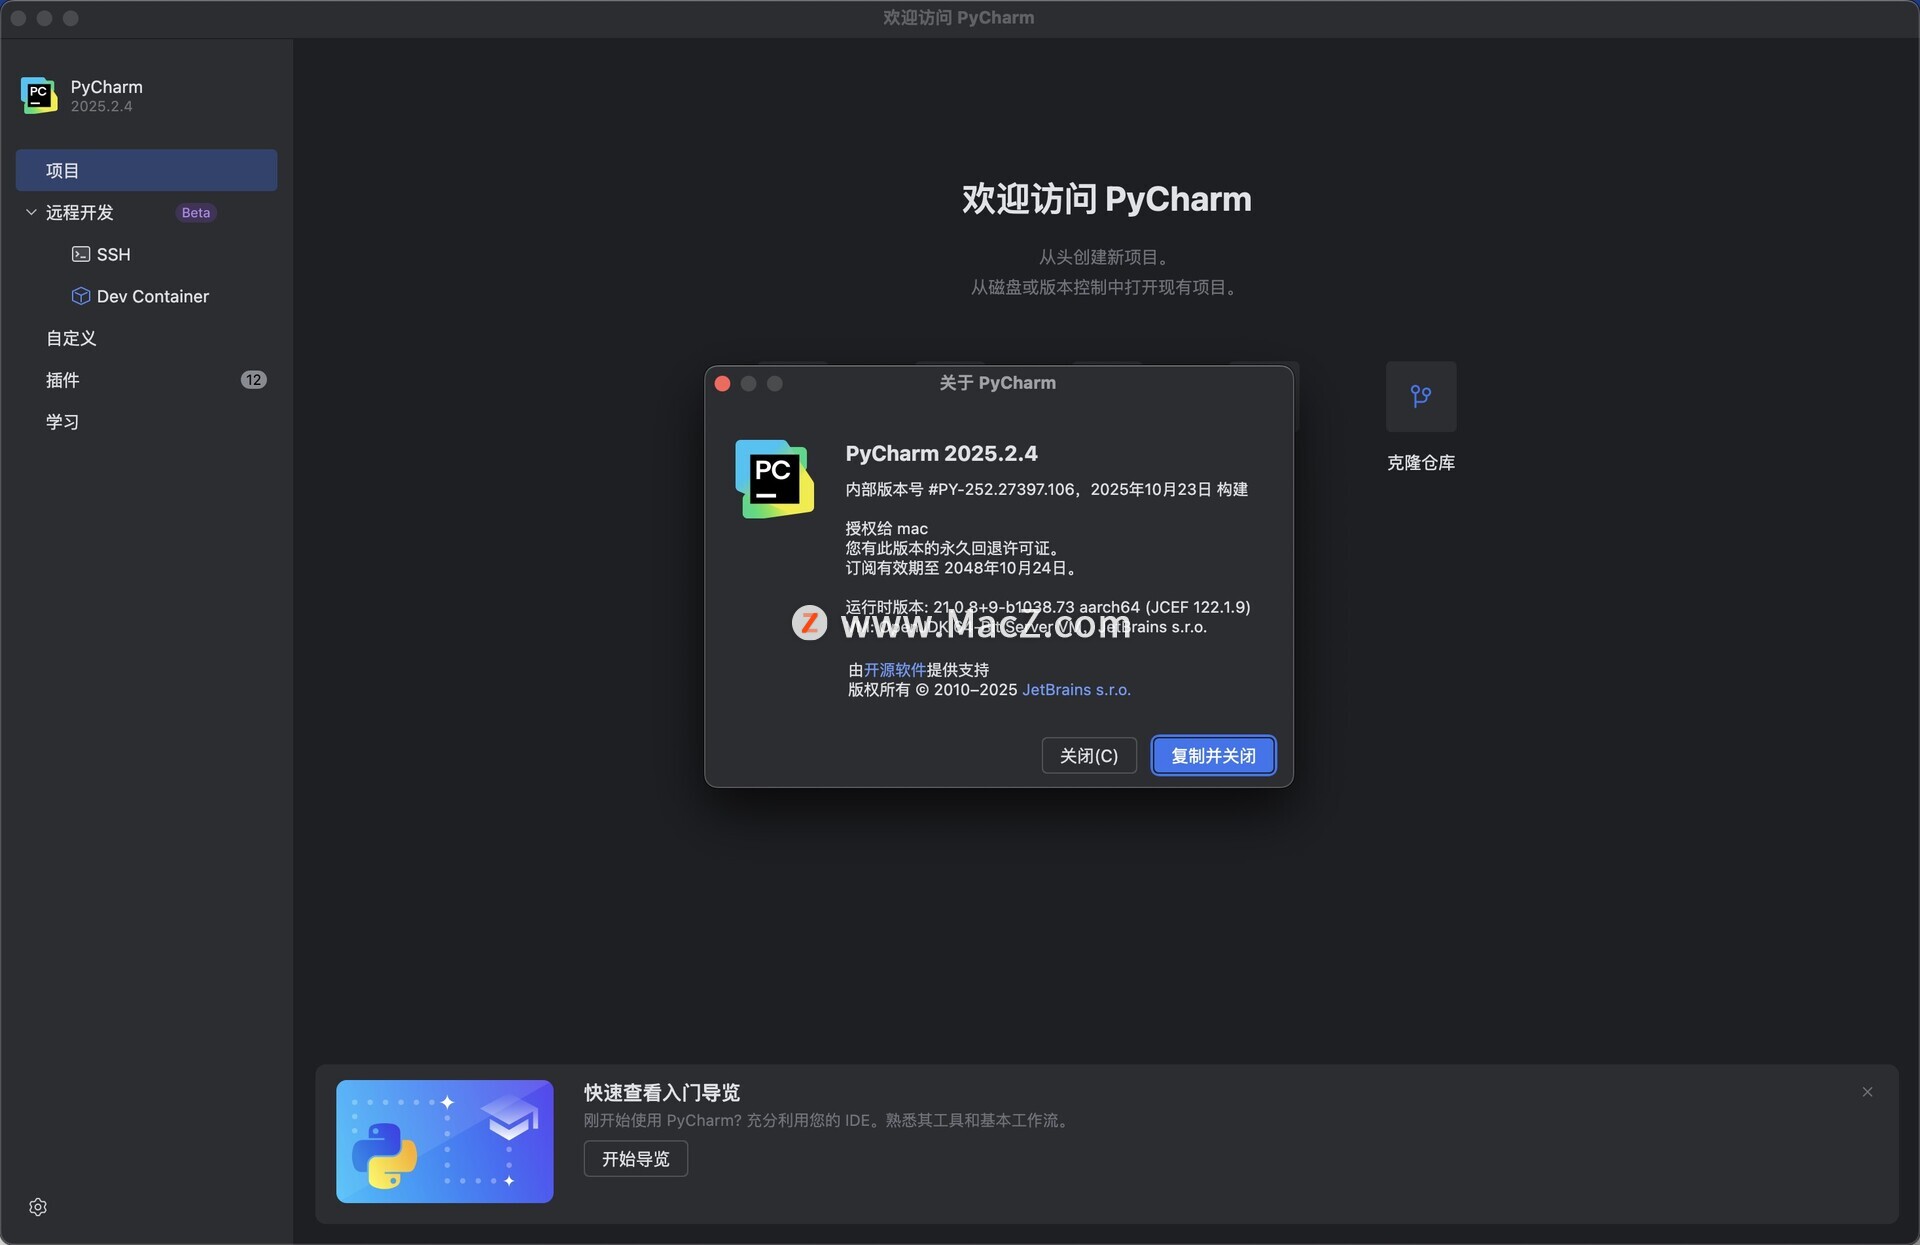This screenshot has height=1245, width=1920.
Task: Click the PyCharm logo in sidebar header
Action: [x=39, y=95]
